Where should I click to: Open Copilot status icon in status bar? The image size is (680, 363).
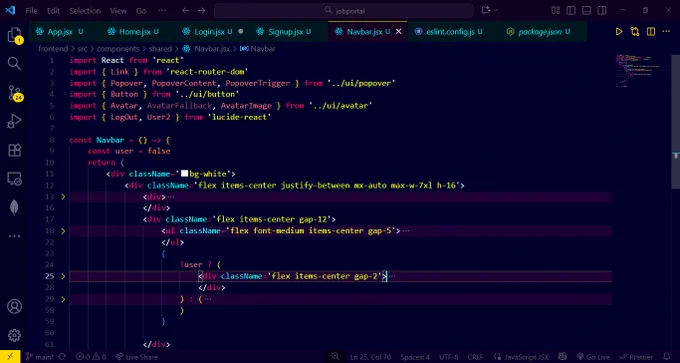[x=562, y=357]
